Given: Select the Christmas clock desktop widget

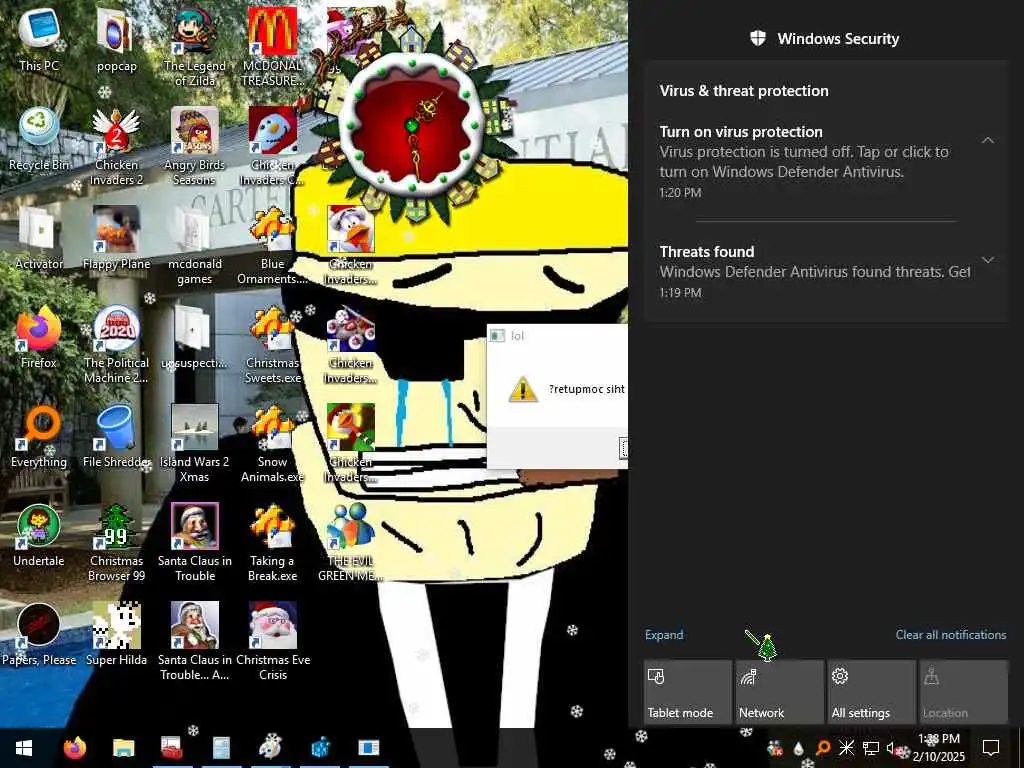Looking at the screenshot, I should 411,125.
